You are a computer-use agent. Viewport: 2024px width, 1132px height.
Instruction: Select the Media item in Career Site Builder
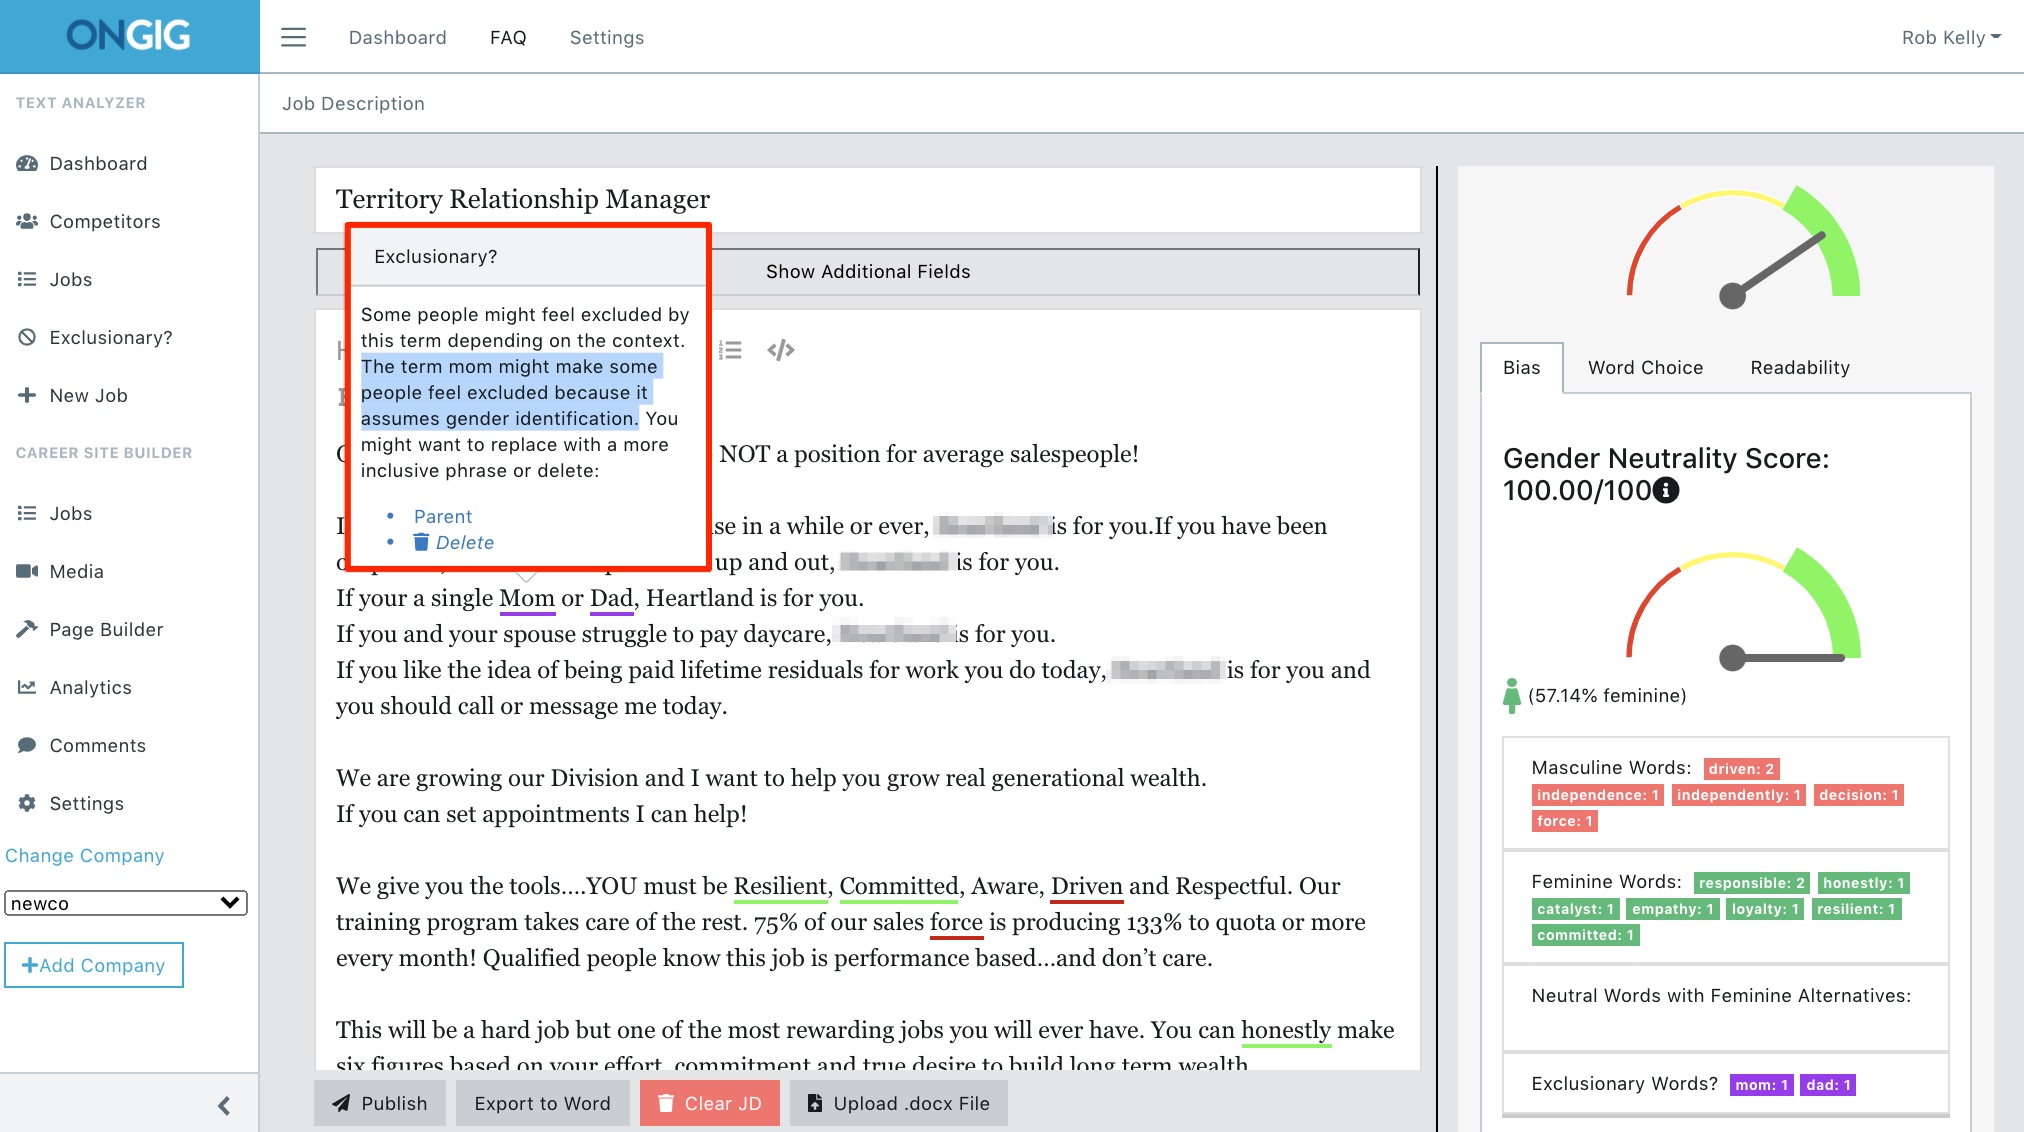pyautogui.click(x=75, y=571)
